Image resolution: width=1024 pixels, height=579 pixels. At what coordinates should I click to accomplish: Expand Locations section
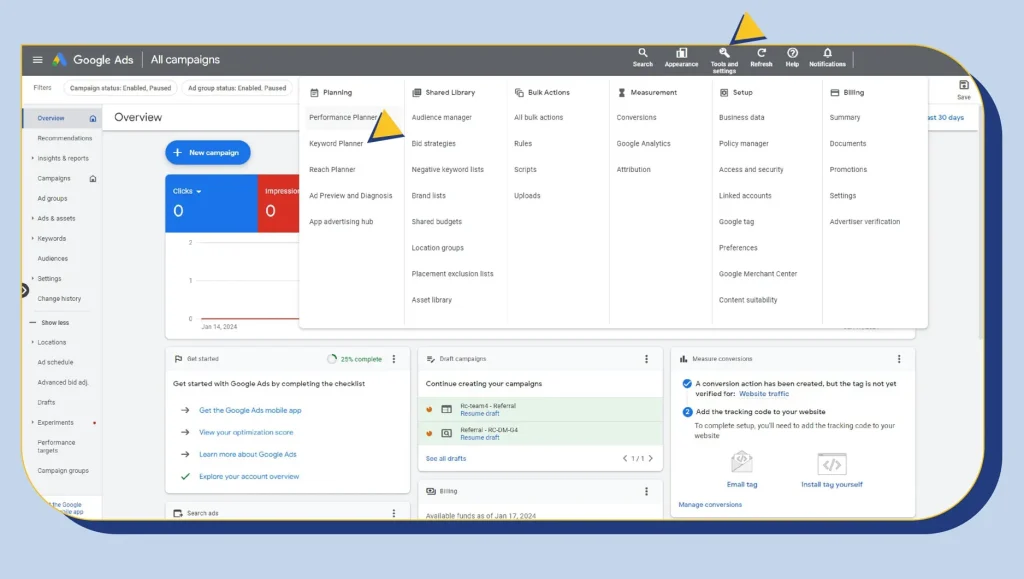33,342
